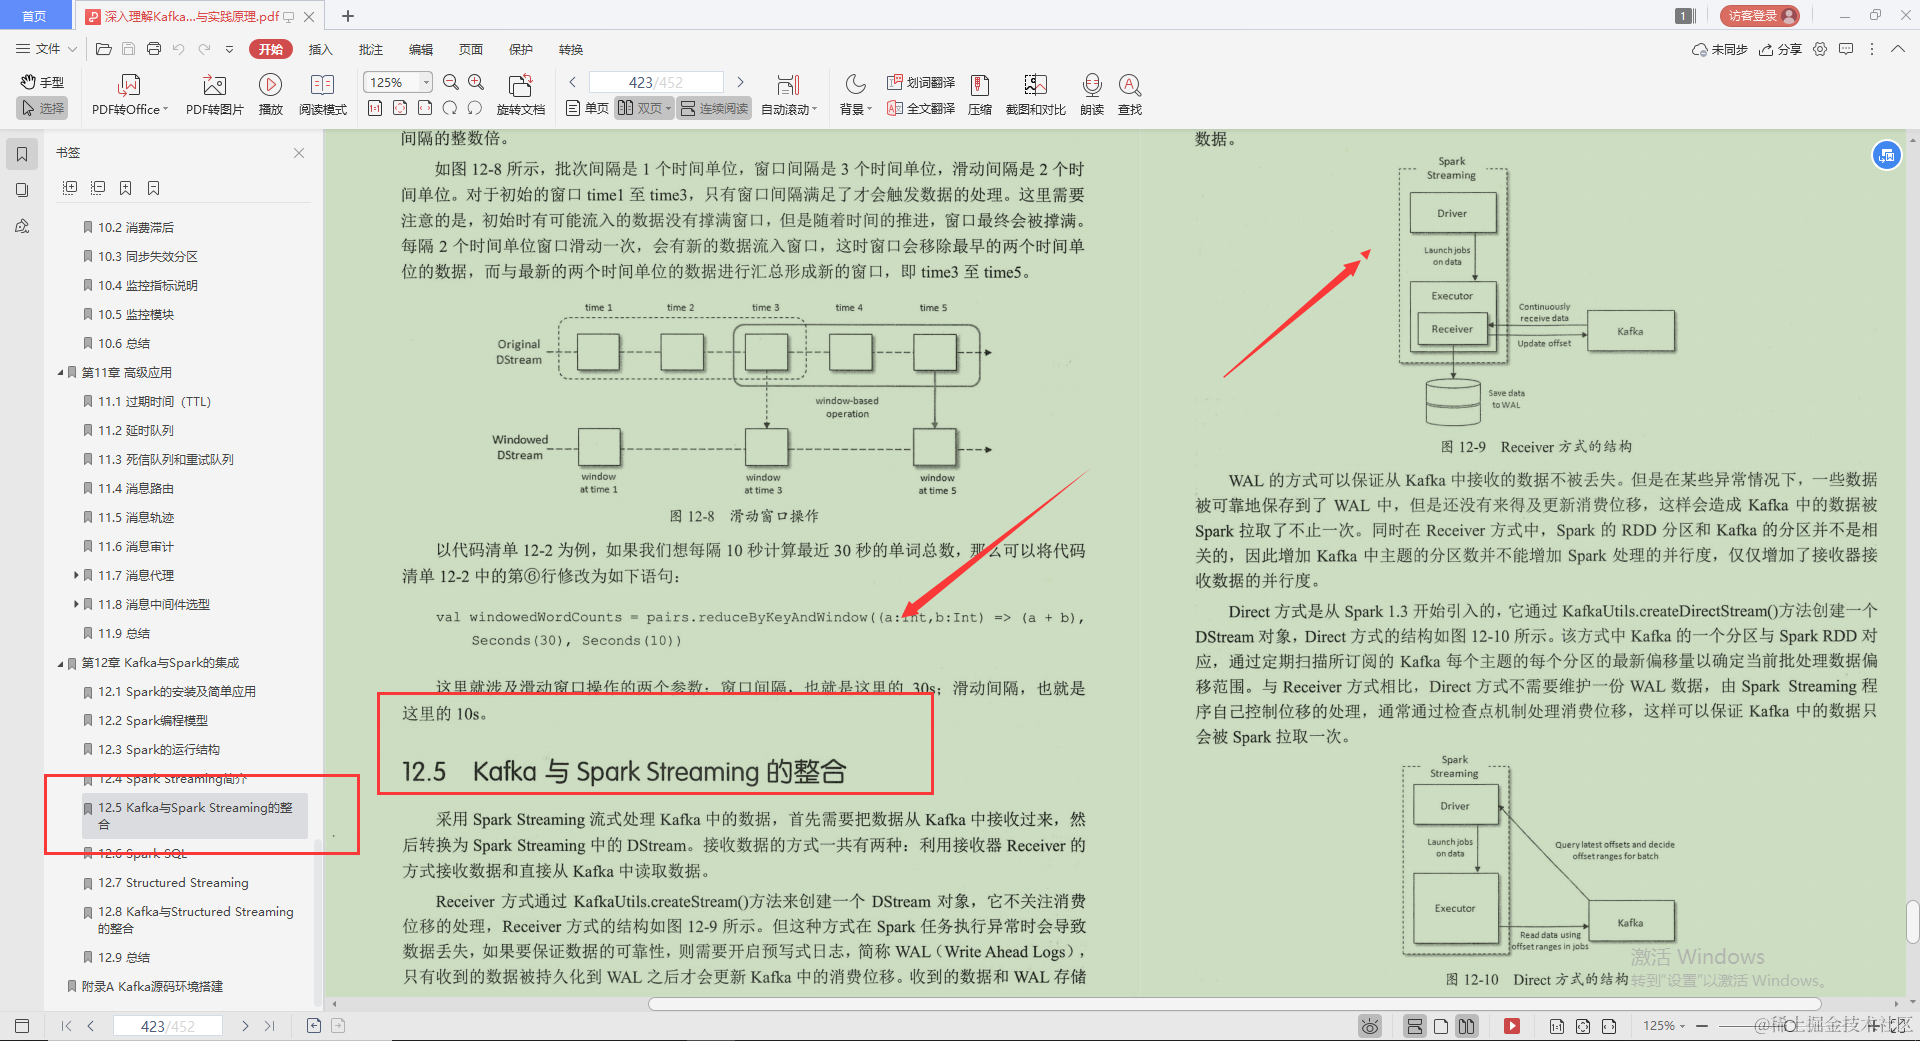Click the 访客登录 login button
This screenshot has width=1920, height=1041.
tap(1758, 15)
